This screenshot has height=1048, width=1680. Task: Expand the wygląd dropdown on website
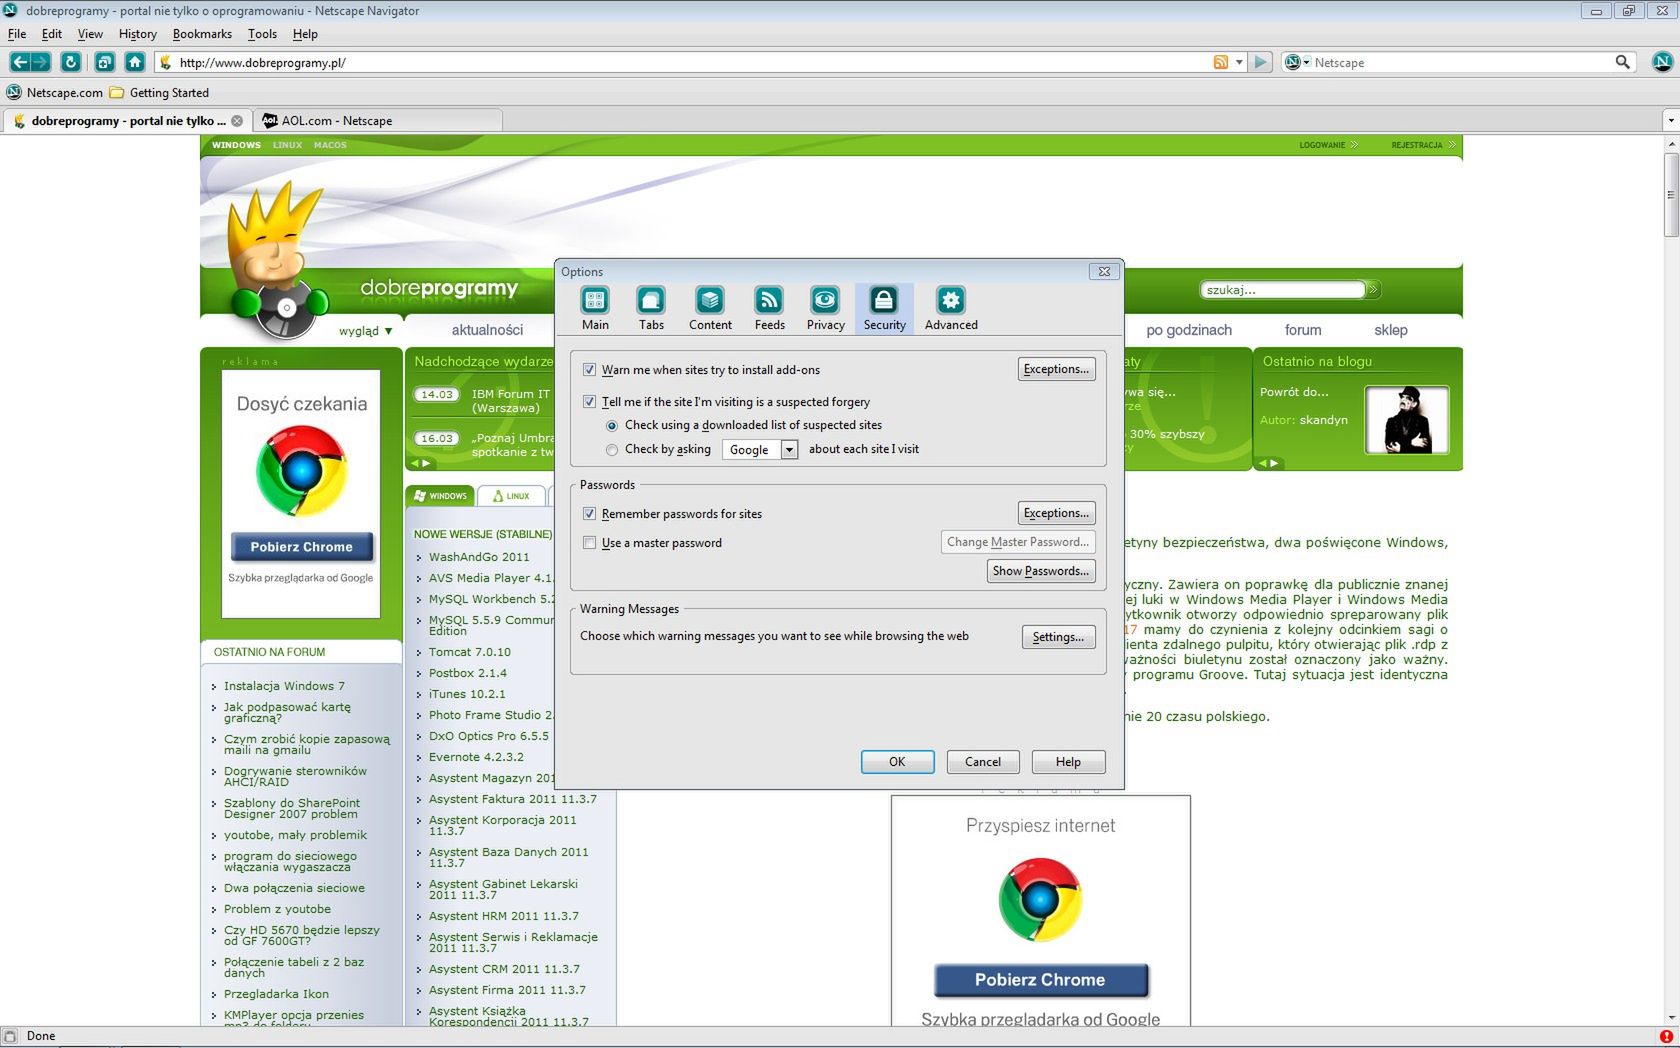[x=365, y=331]
